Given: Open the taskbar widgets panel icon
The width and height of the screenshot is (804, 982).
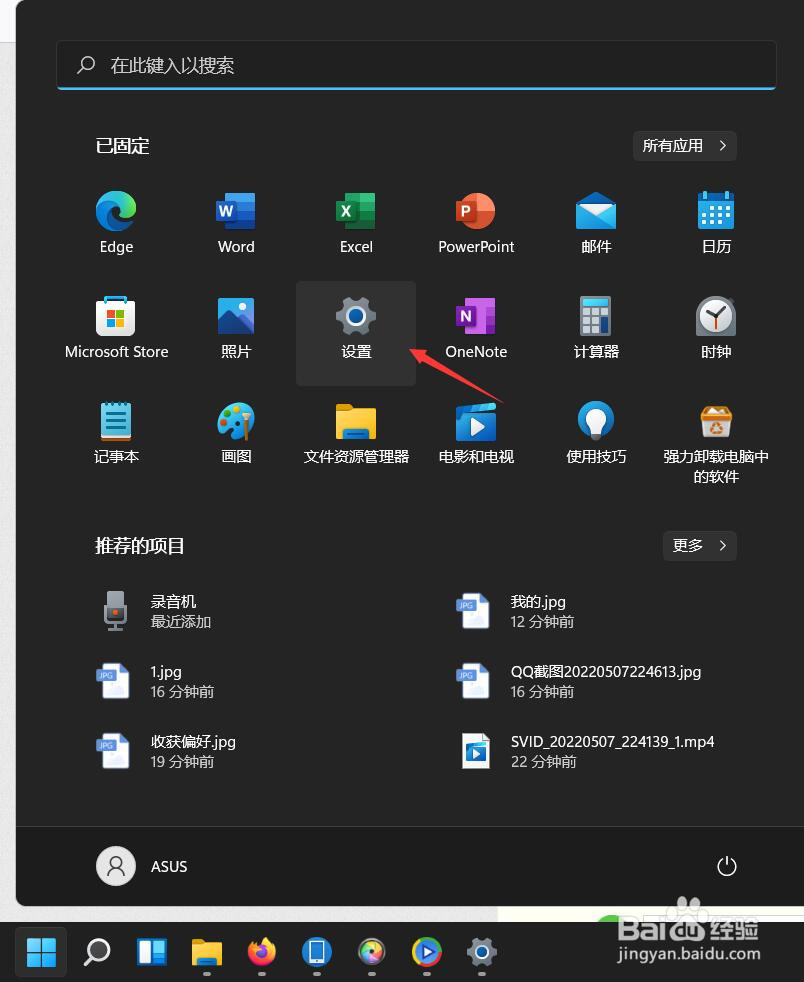Looking at the screenshot, I should pos(152,952).
